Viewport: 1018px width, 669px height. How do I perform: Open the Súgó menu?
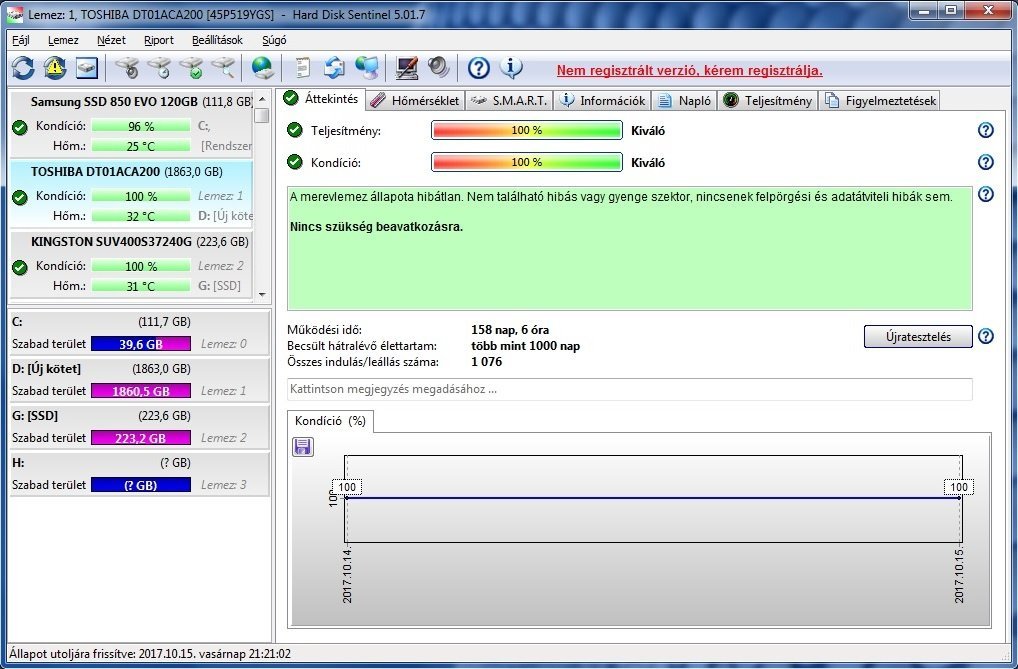pyautogui.click(x=274, y=40)
